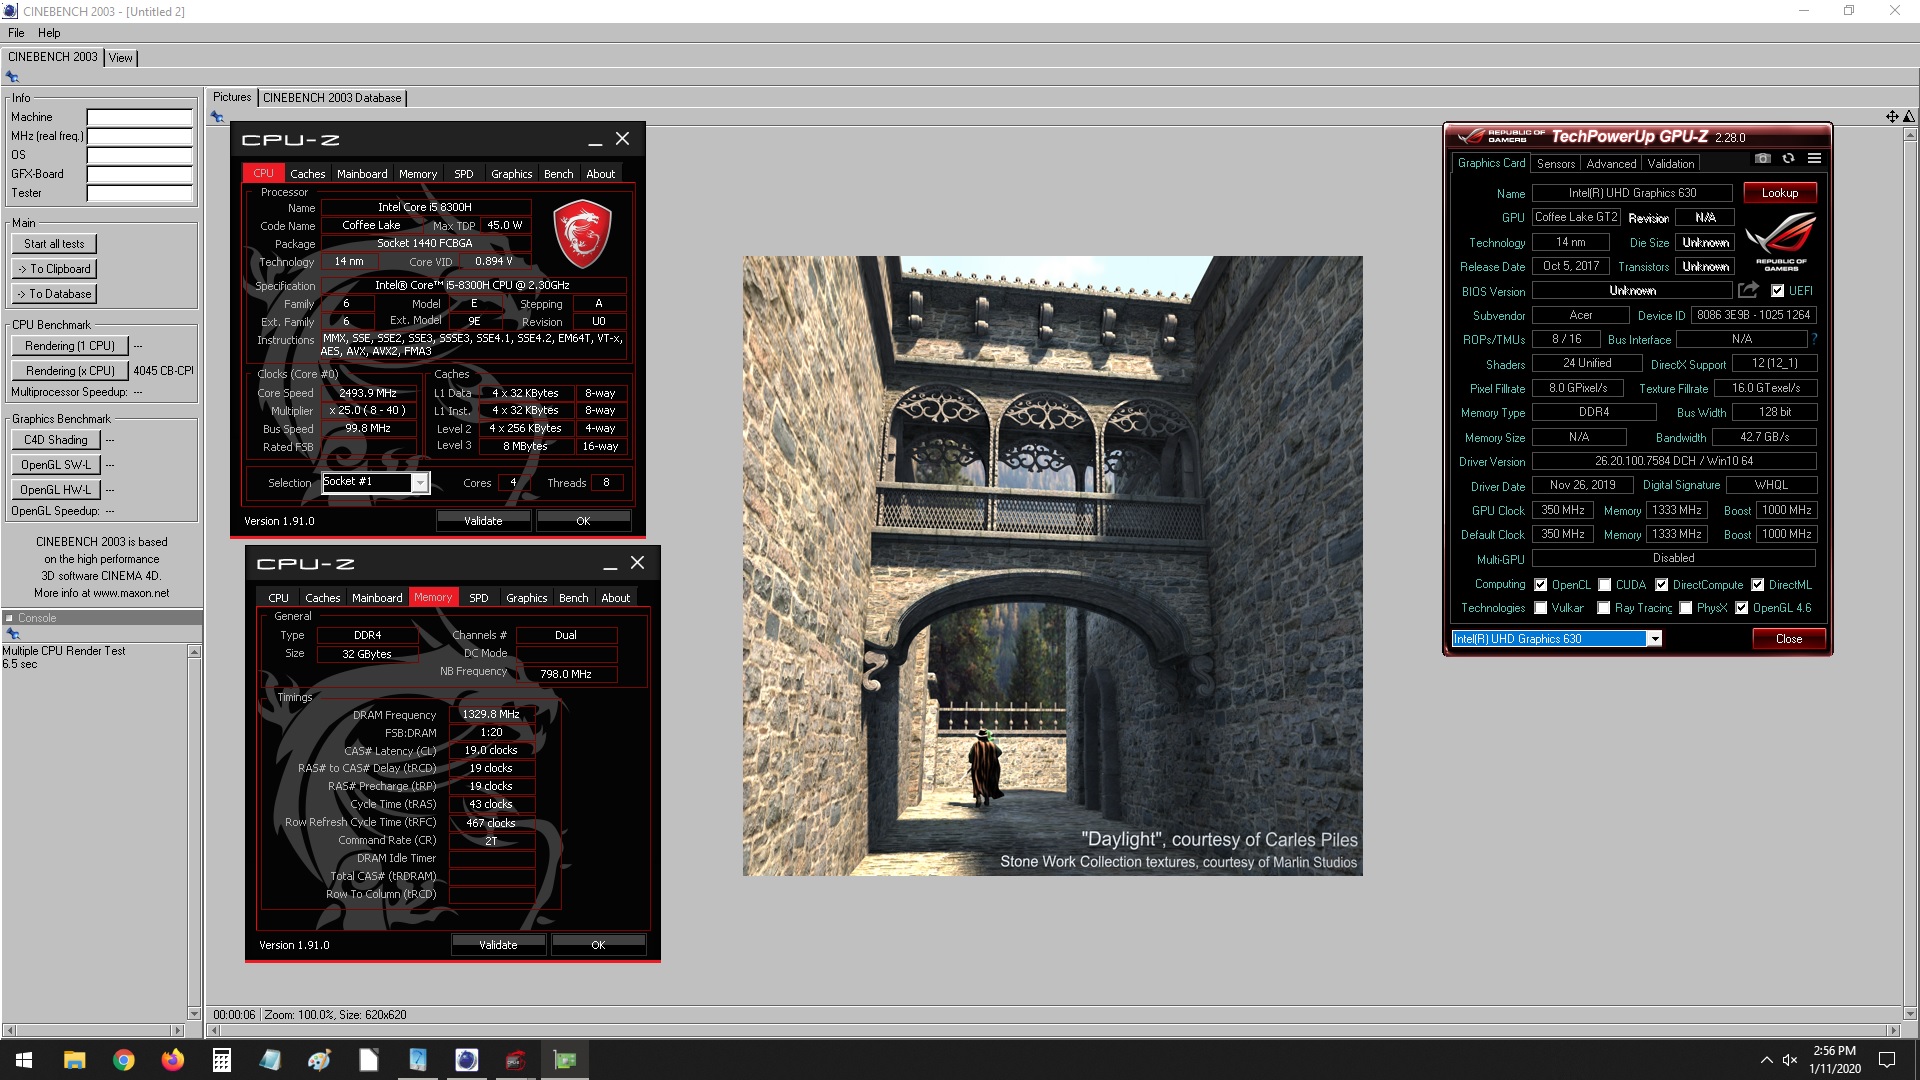Run Rendering (1 CPU) benchmark

[70, 346]
